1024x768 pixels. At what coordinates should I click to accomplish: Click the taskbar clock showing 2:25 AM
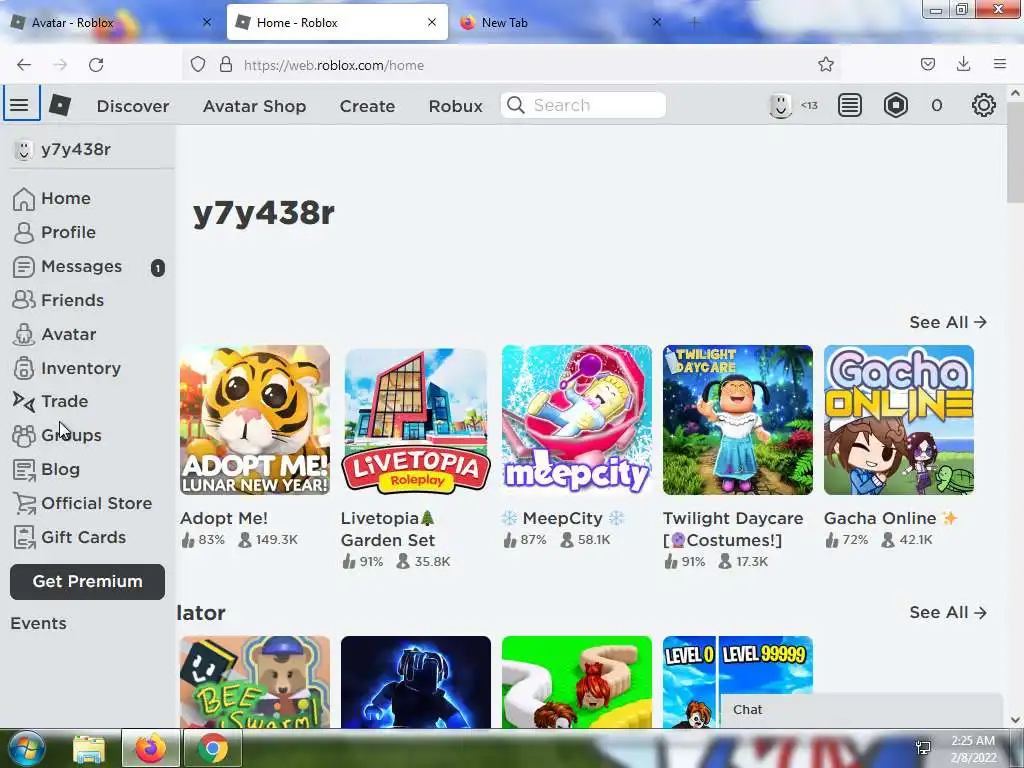pos(972,749)
